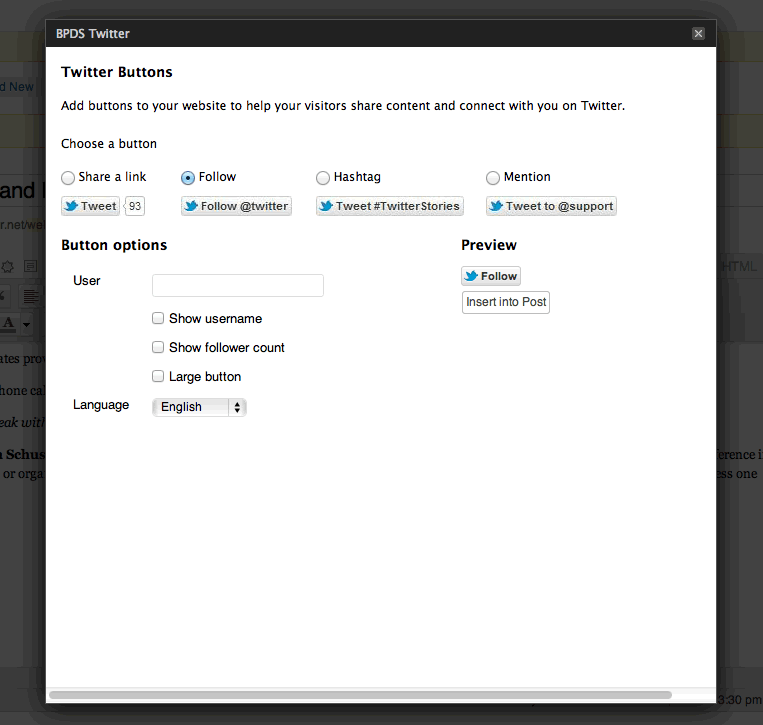This screenshot has height=725, width=763.
Task: Click the 93 tweet count bubble
Action: click(135, 206)
